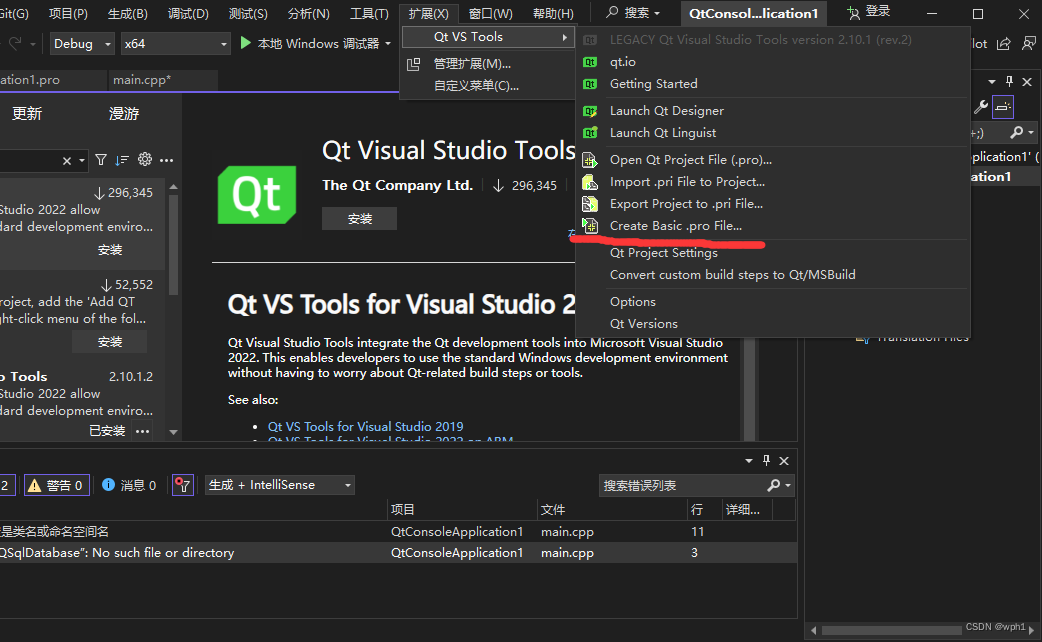1042x642 pixels.
Task: Click the 搜索错误列表 search field
Action: [690, 485]
